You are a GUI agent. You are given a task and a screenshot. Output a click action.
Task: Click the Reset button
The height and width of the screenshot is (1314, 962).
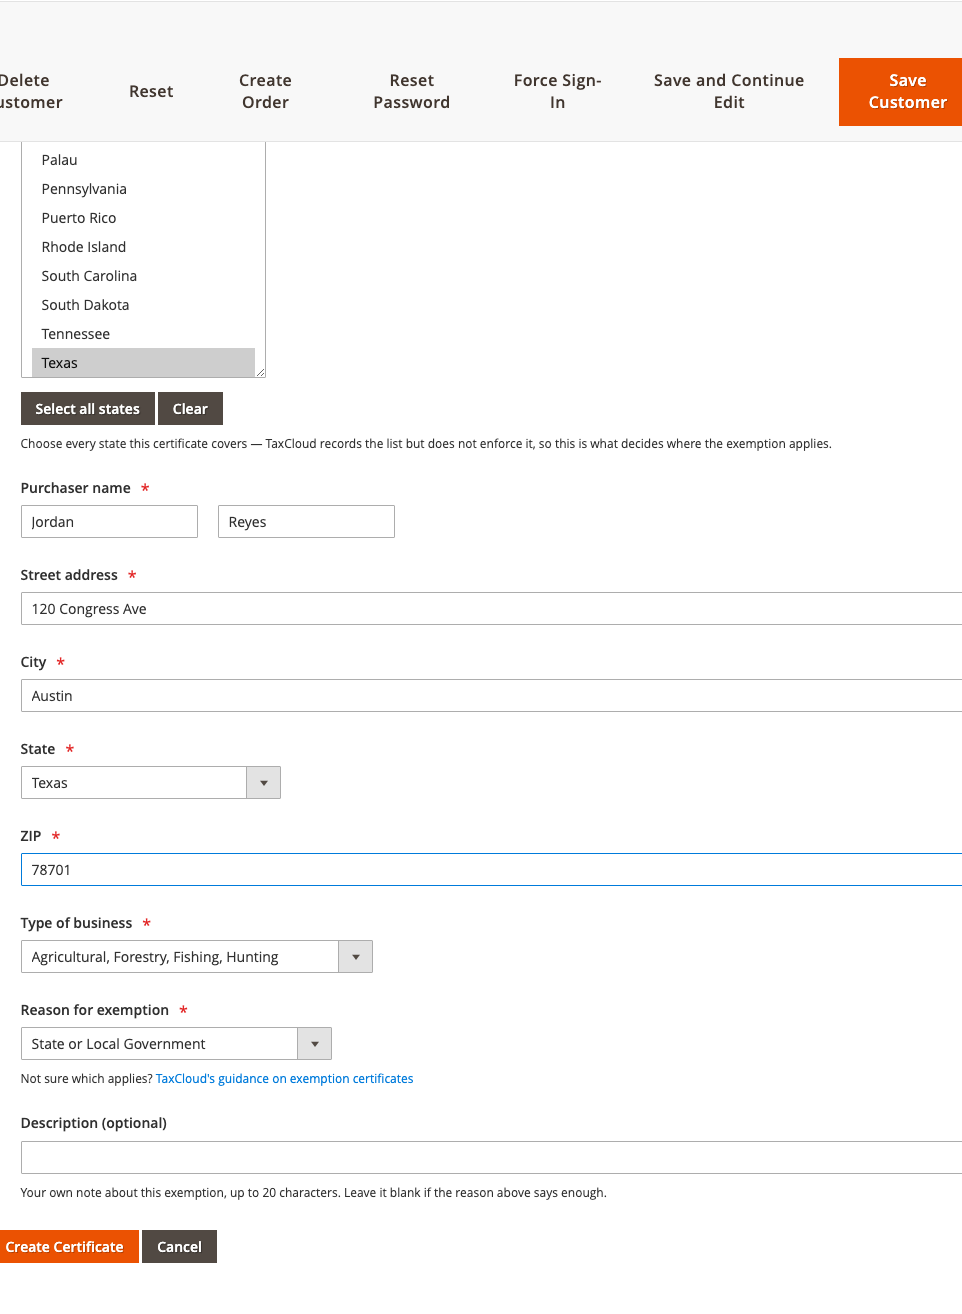point(151,91)
